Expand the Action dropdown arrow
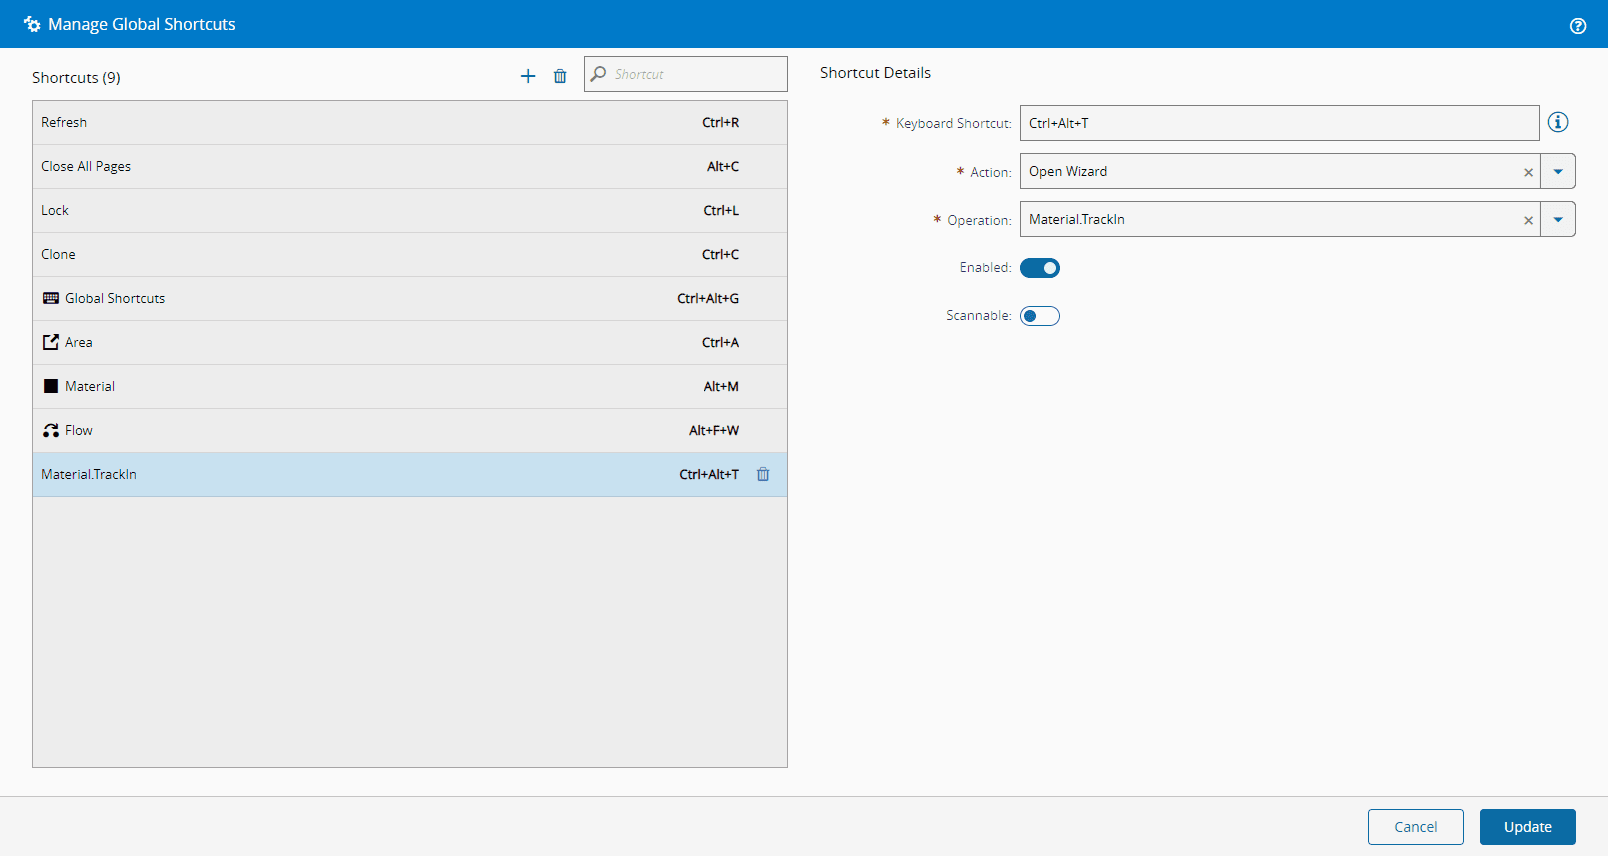The width and height of the screenshot is (1608, 856). [x=1558, y=171]
